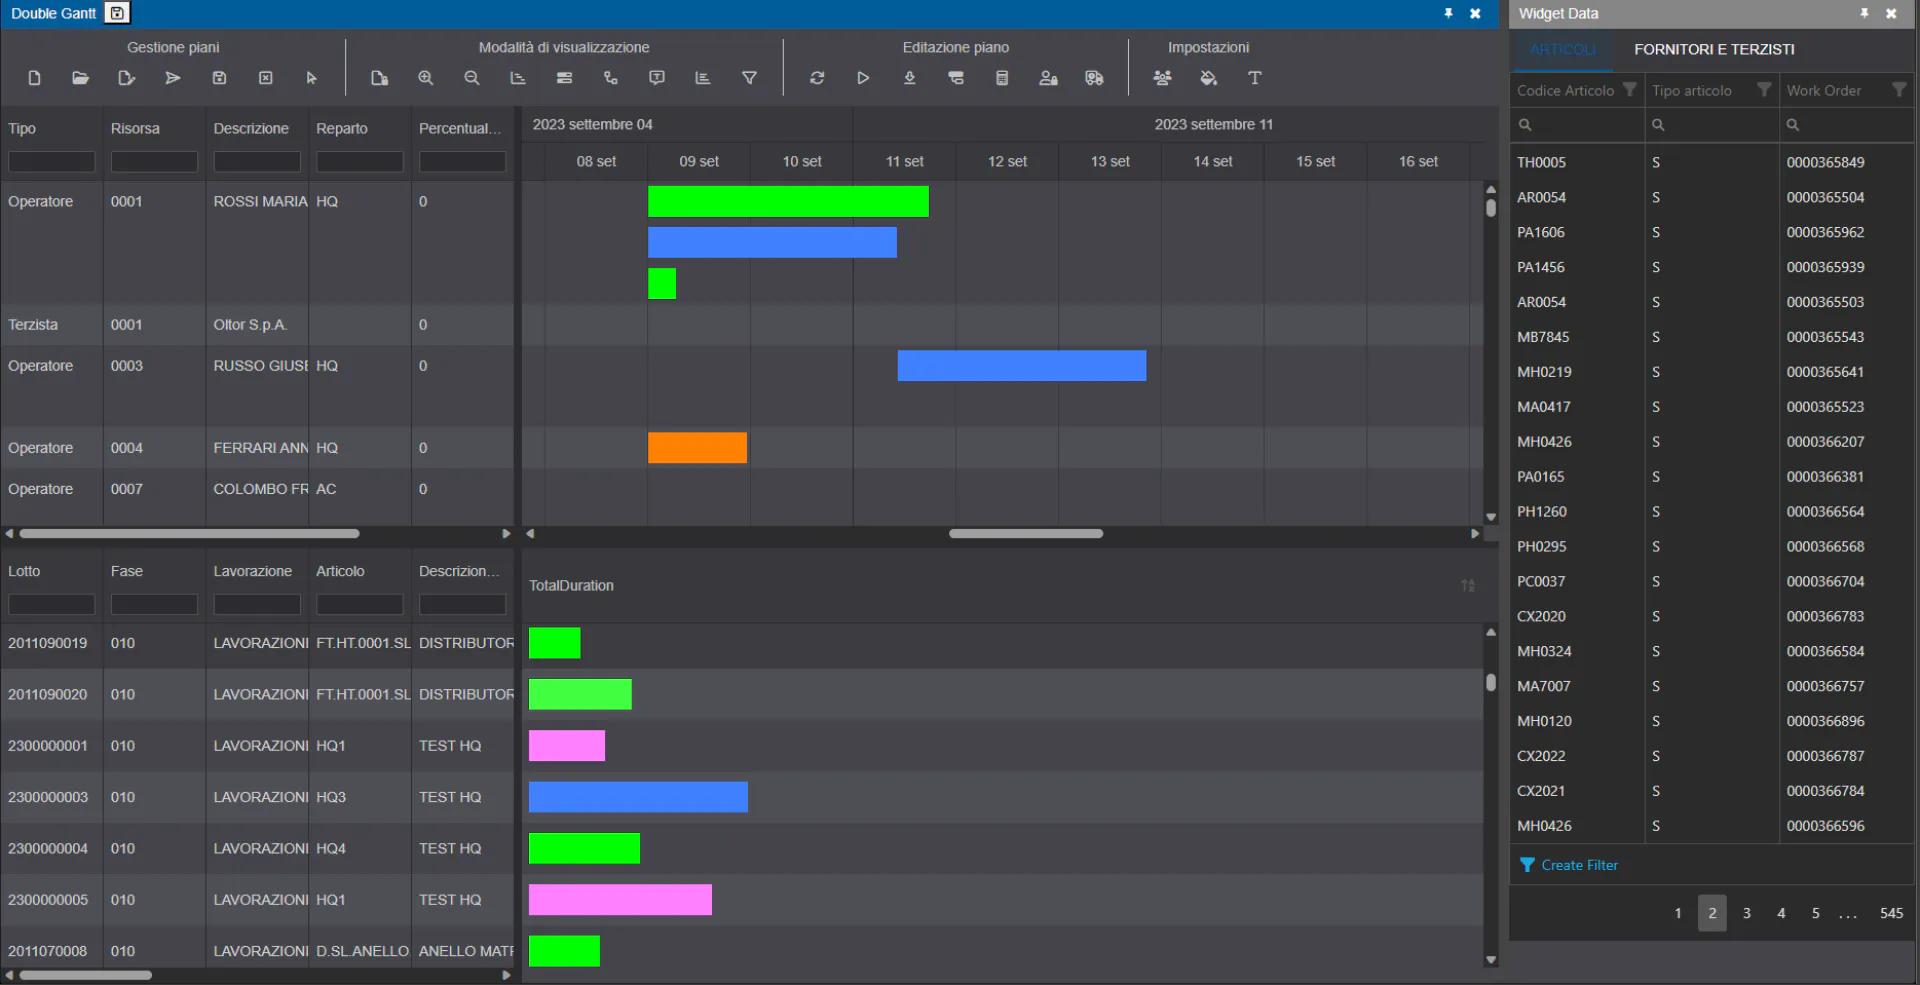Click the Work Order search field

click(1847, 125)
